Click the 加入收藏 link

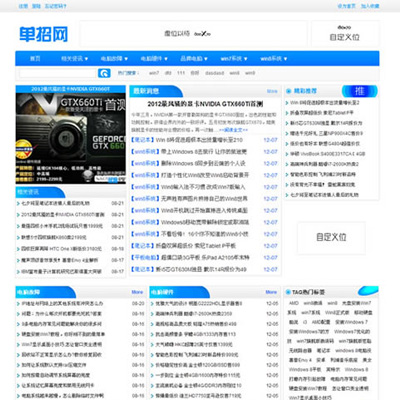click(x=370, y=6)
